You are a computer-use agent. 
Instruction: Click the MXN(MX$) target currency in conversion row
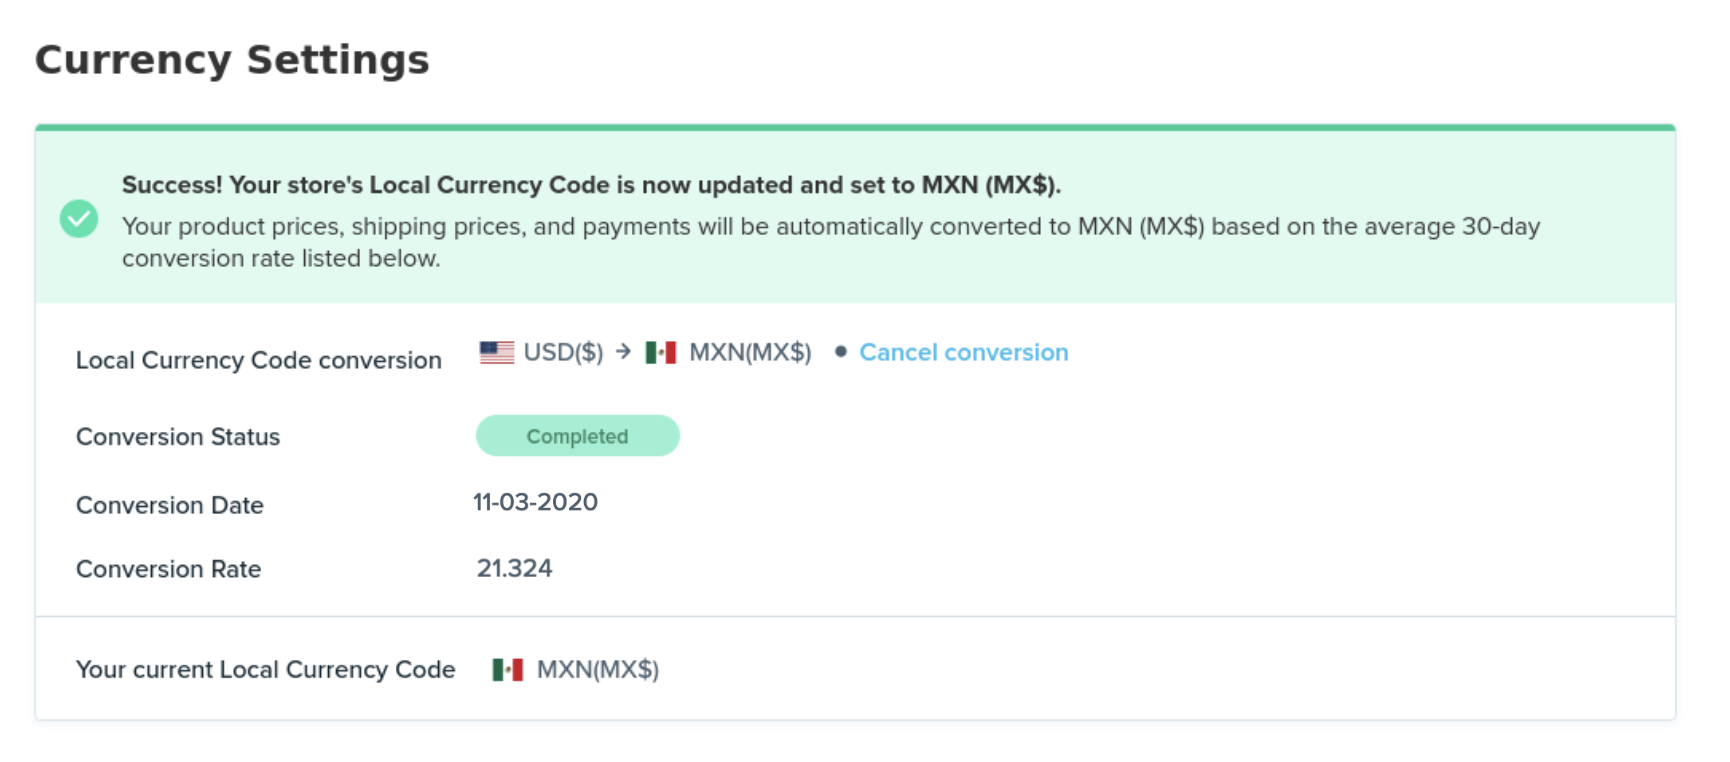click(750, 352)
